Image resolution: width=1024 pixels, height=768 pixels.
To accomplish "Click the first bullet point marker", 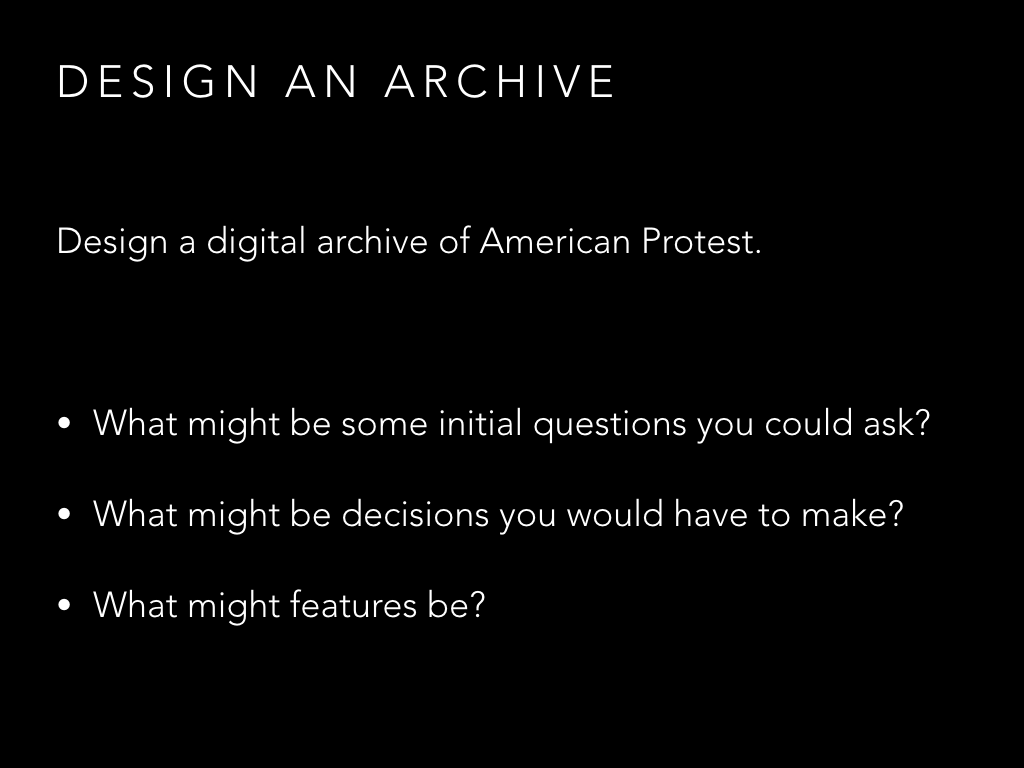I will point(64,424).
